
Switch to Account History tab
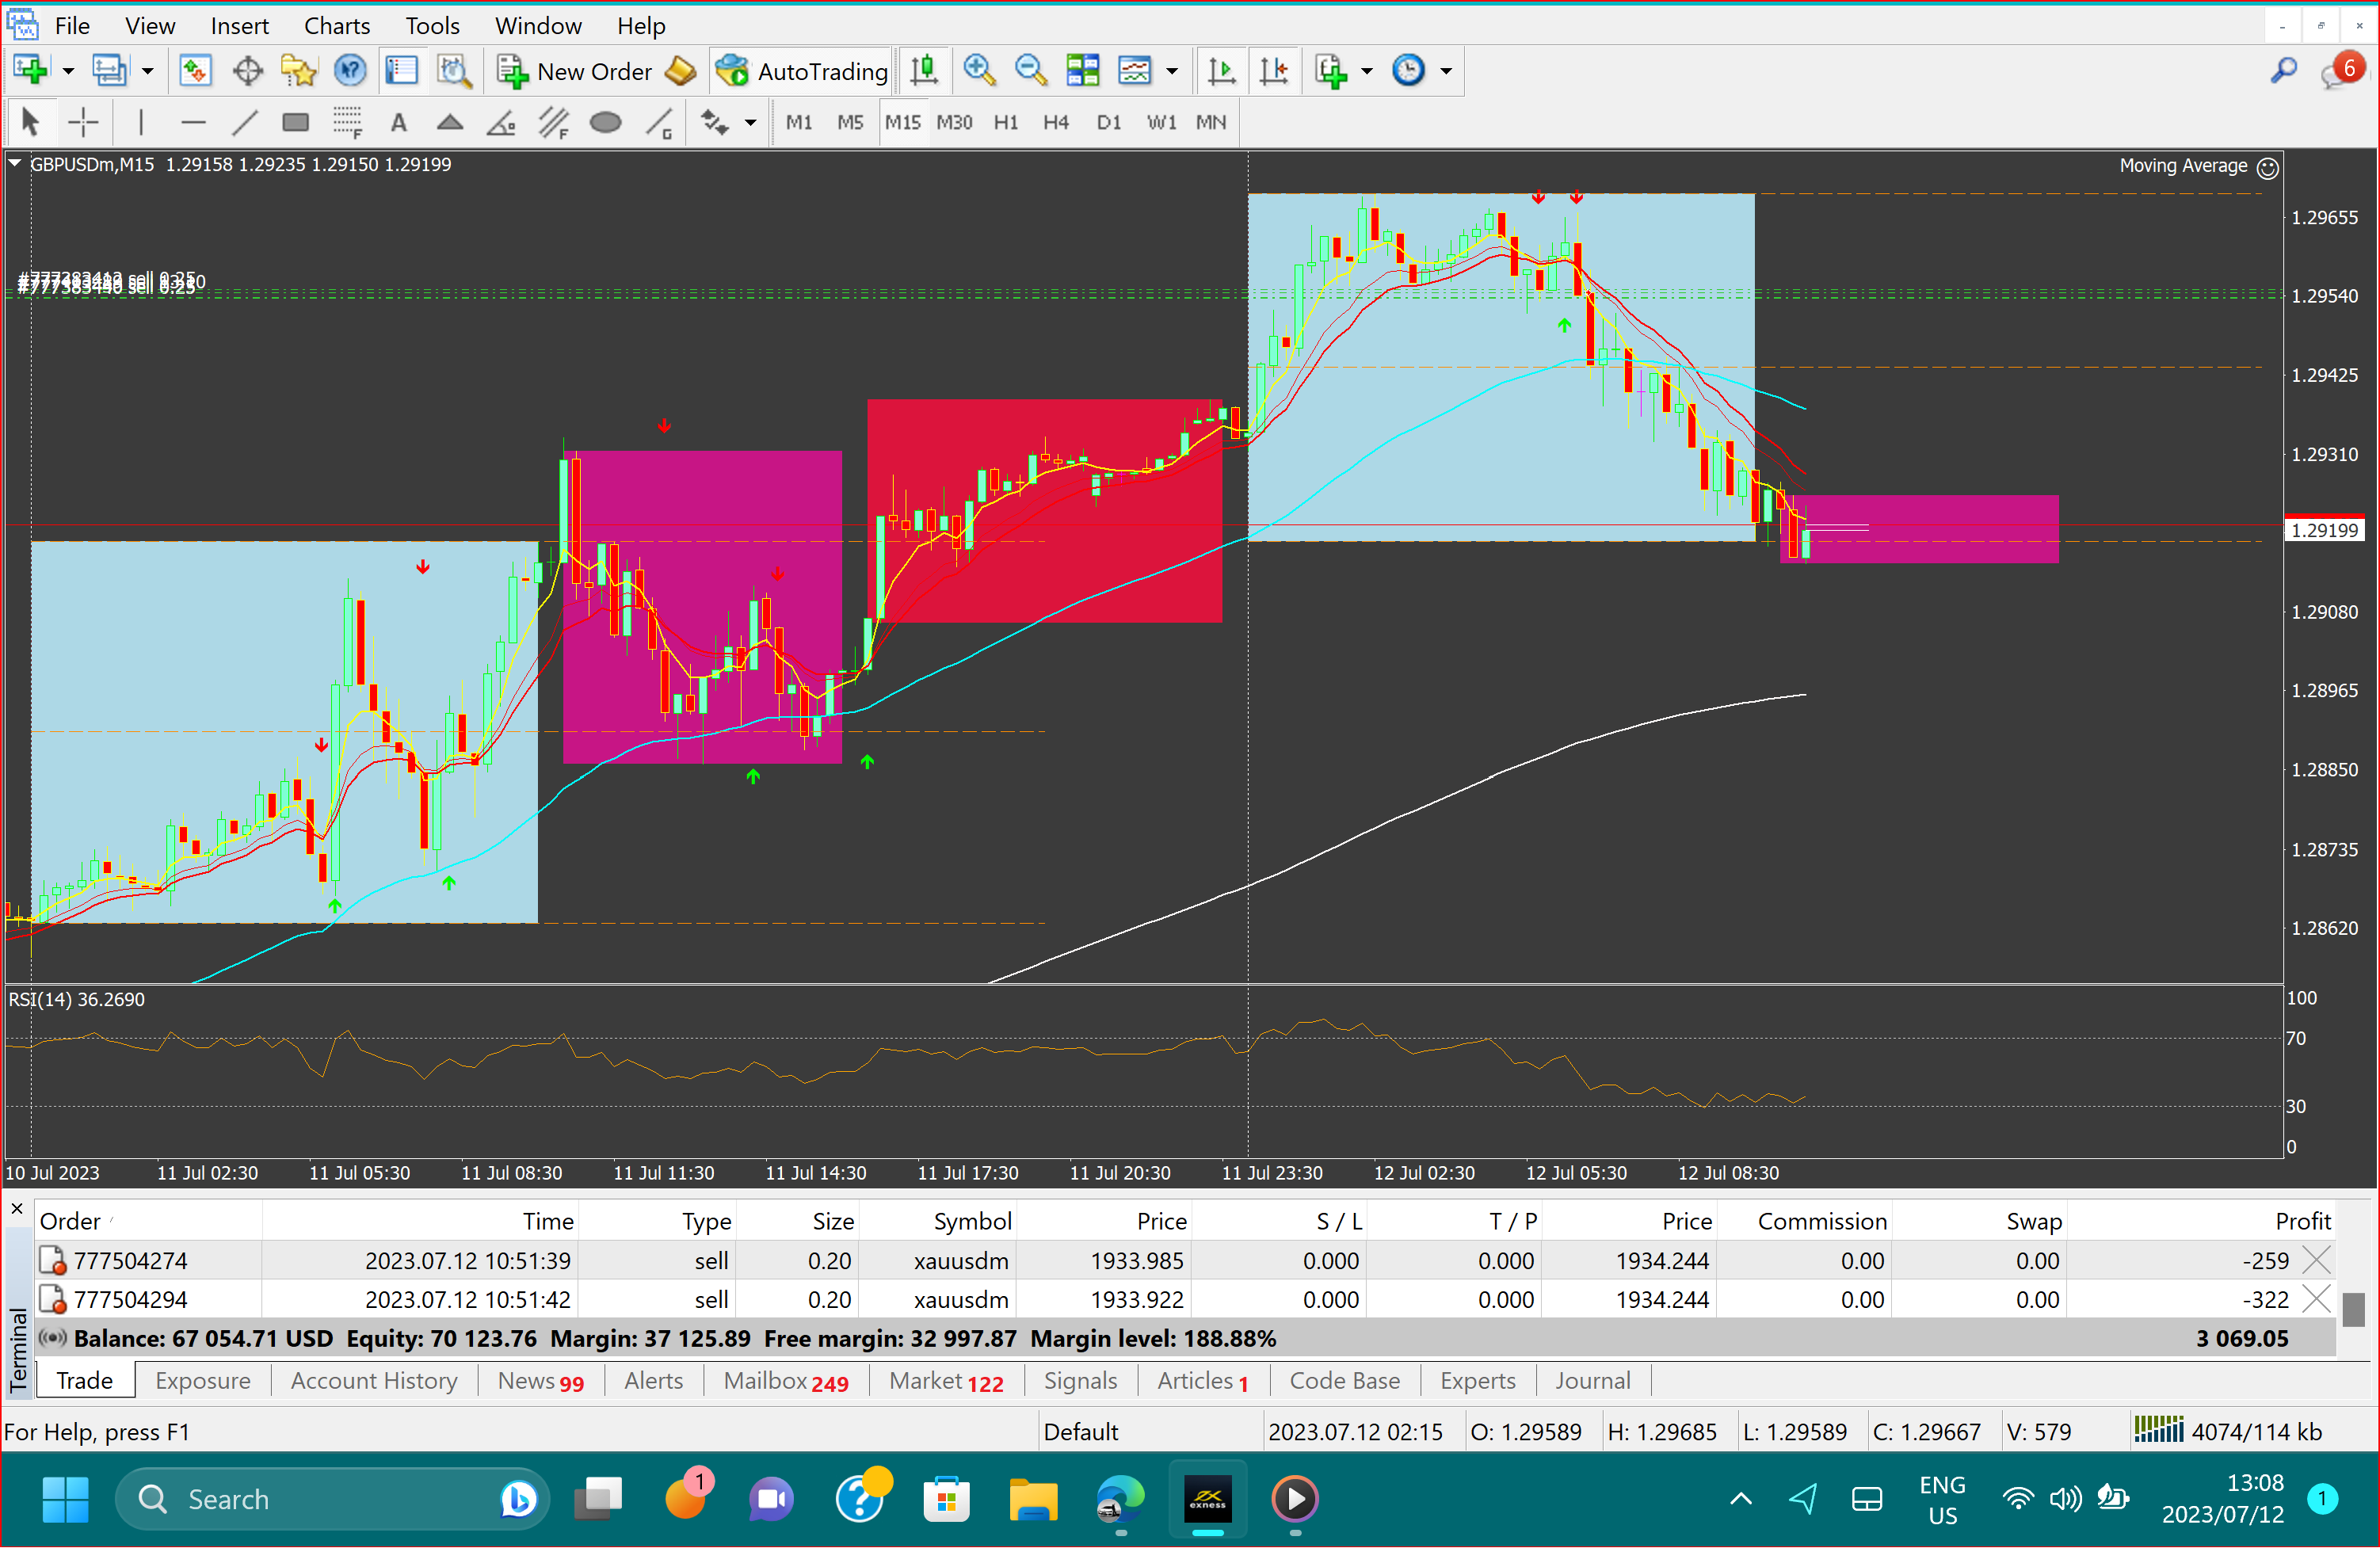click(x=374, y=1381)
